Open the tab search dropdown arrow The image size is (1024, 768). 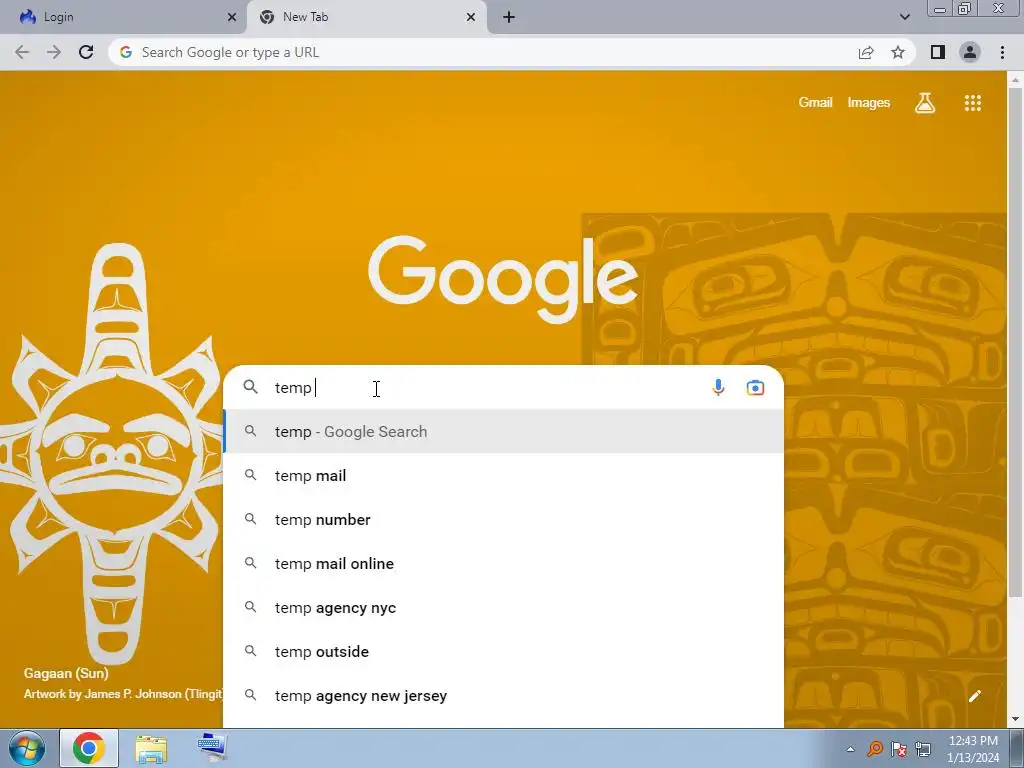click(x=904, y=17)
